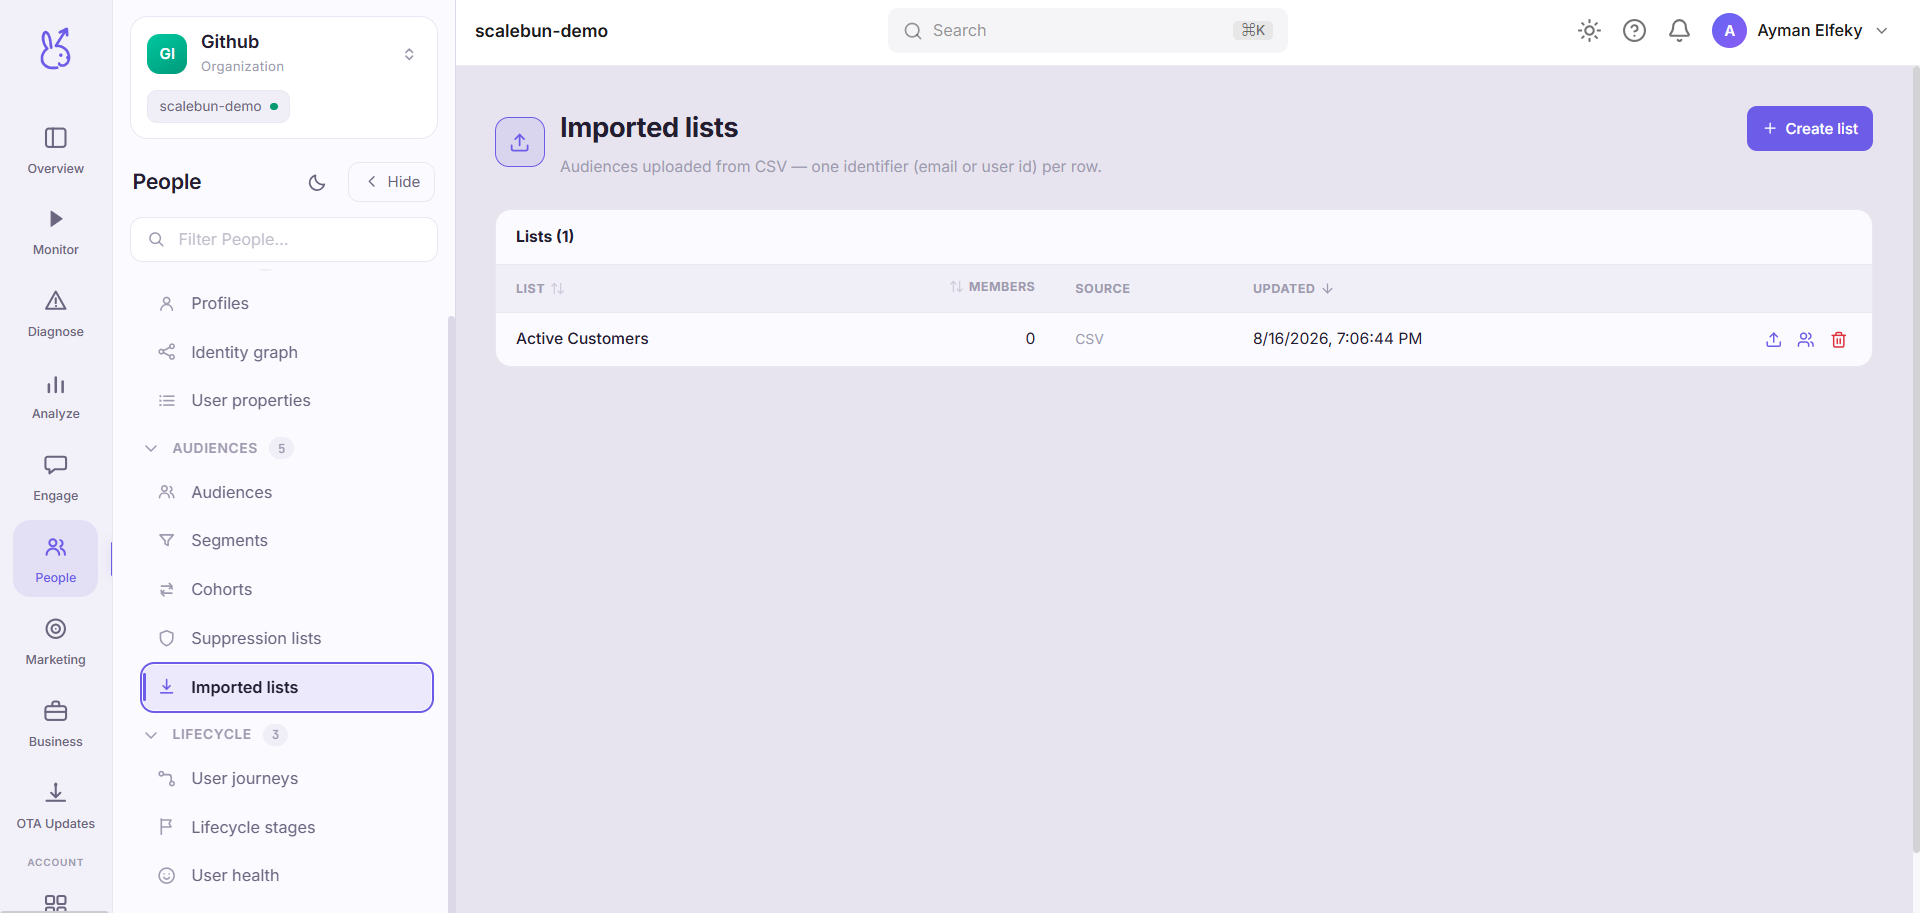Open the Analyze section
1920x913 pixels.
pyautogui.click(x=56, y=396)
